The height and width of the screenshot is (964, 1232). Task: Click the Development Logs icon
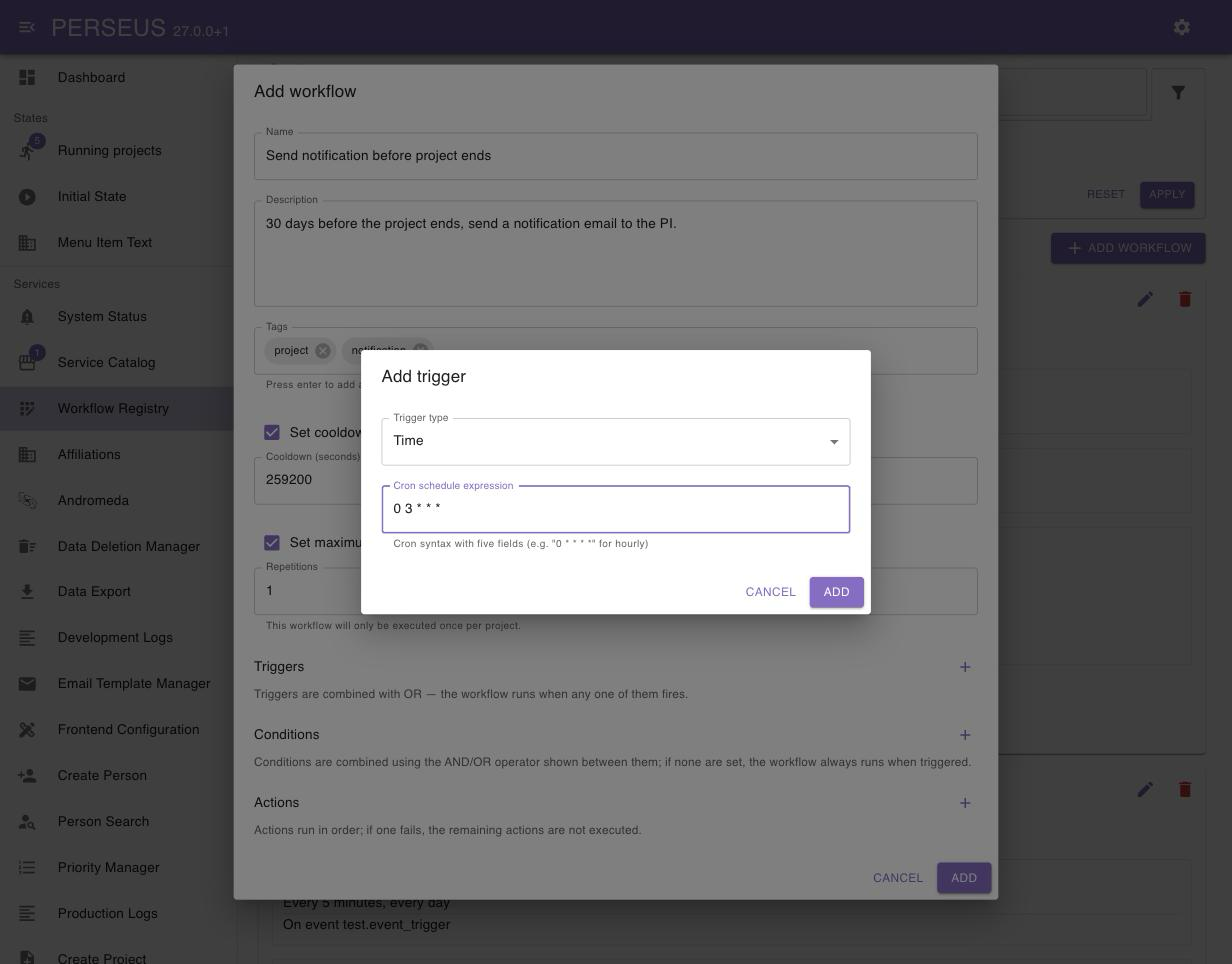pos(27,638)
